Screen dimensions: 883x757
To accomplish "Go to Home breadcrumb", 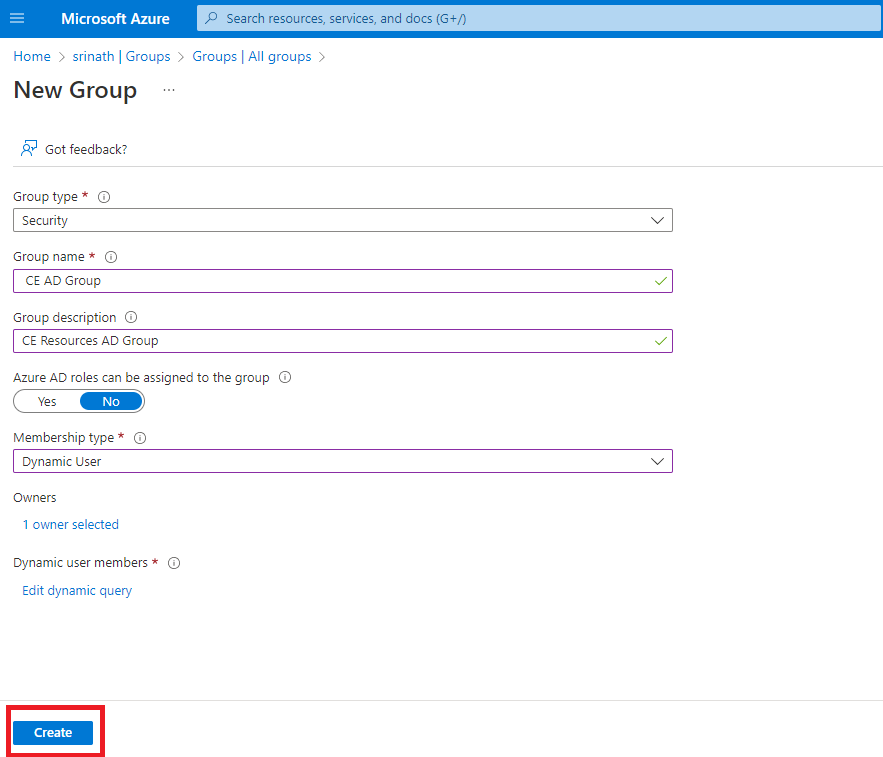I will point(32,56).
